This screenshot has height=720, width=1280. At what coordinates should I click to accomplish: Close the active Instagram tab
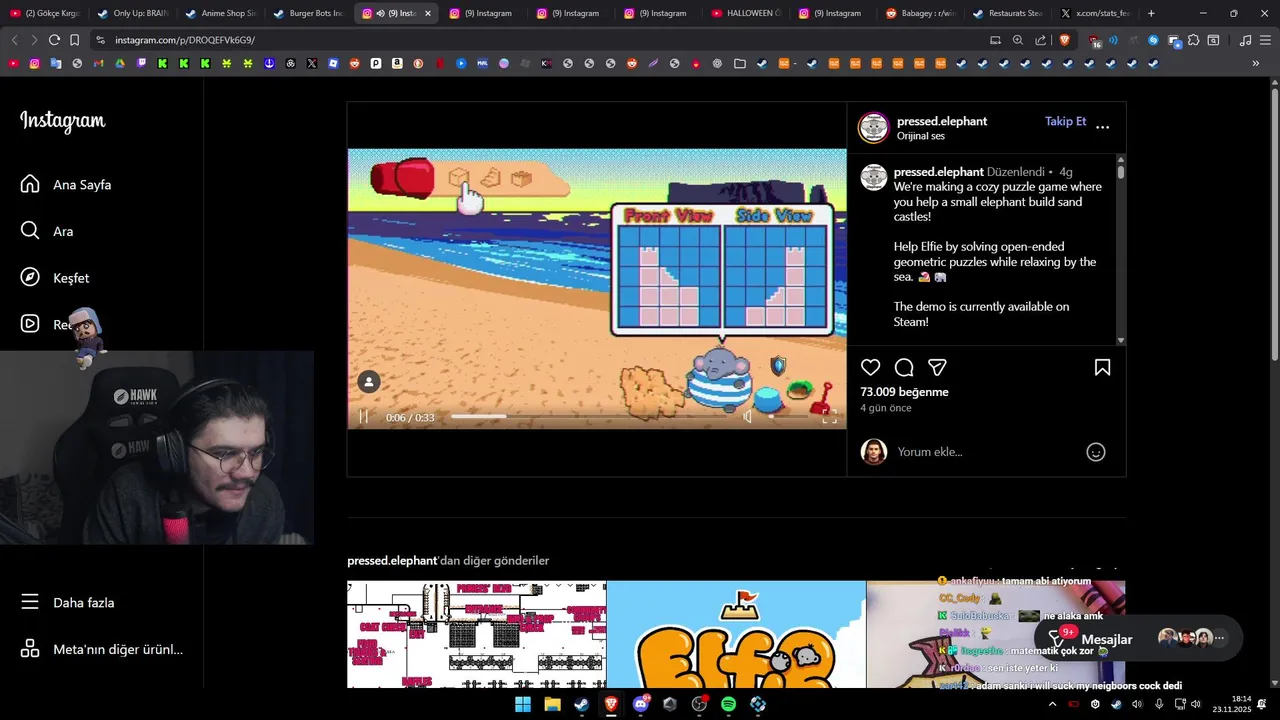tap(428, 14)
